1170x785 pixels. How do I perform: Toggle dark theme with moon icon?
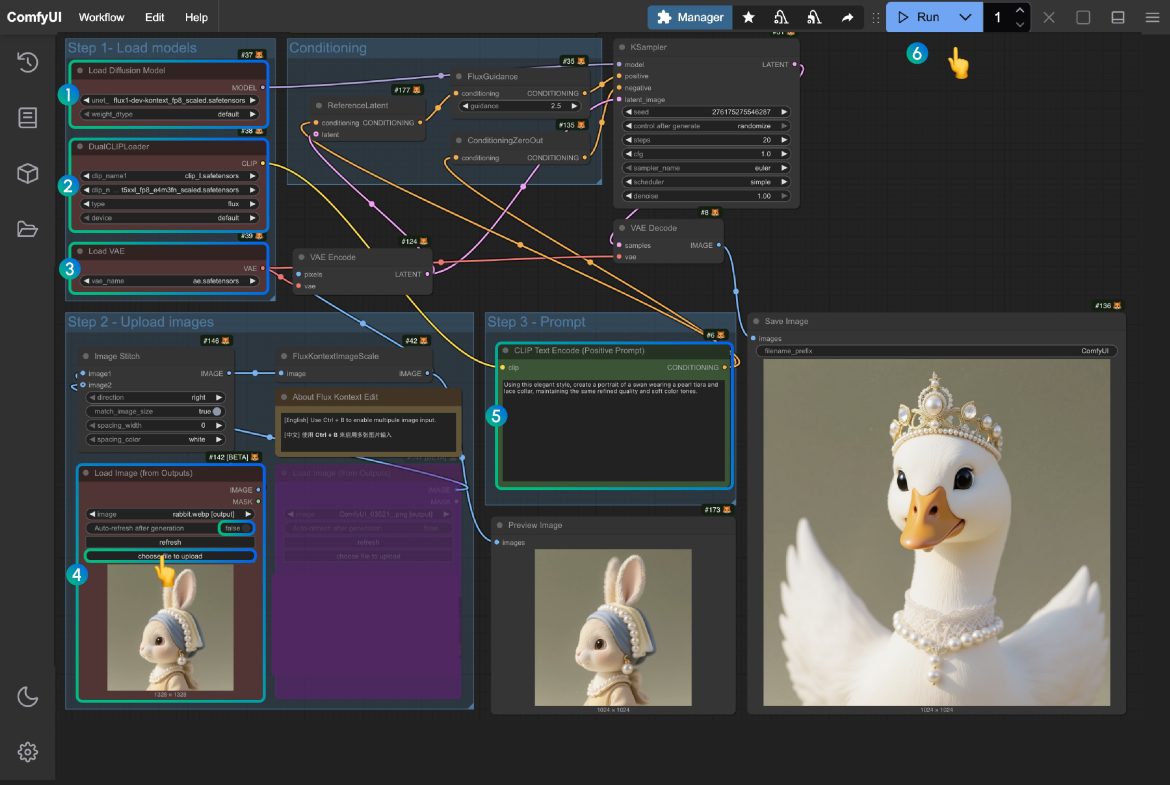(27, 697)
